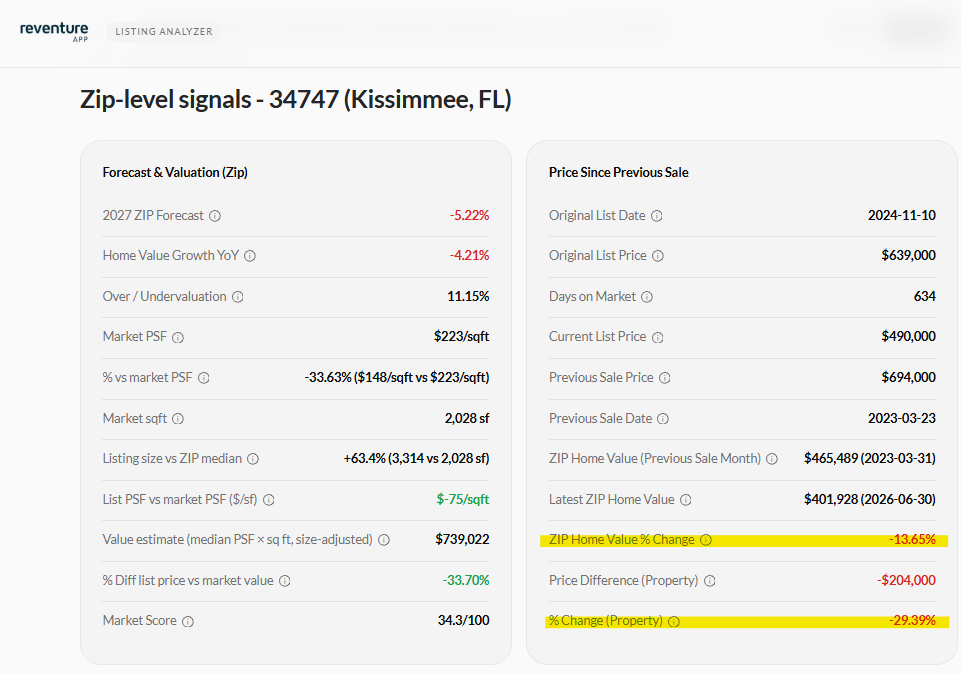Click the 634 days on market value
The image size is (961, 674).
click(925, 297)
